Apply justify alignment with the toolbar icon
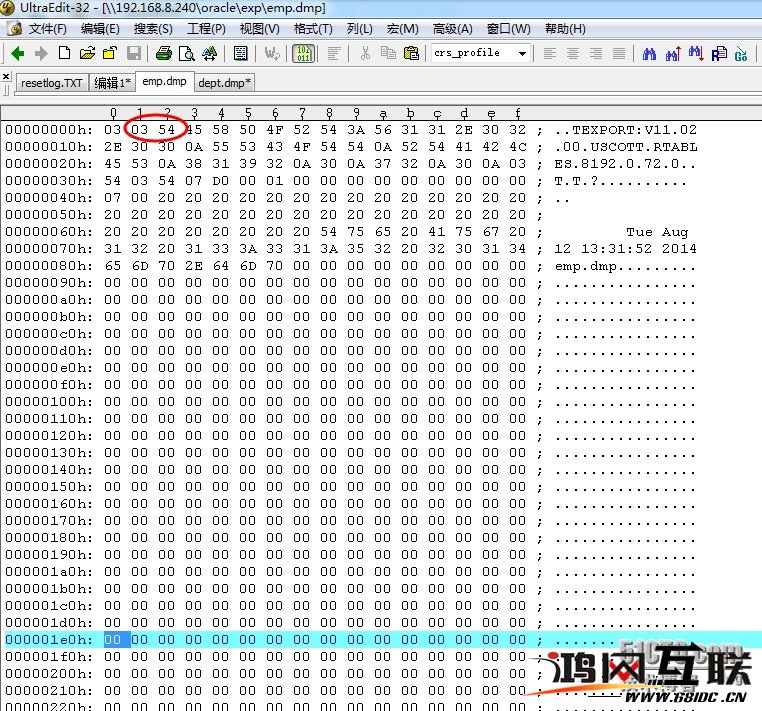762x711 pixels. click(619, 53)
